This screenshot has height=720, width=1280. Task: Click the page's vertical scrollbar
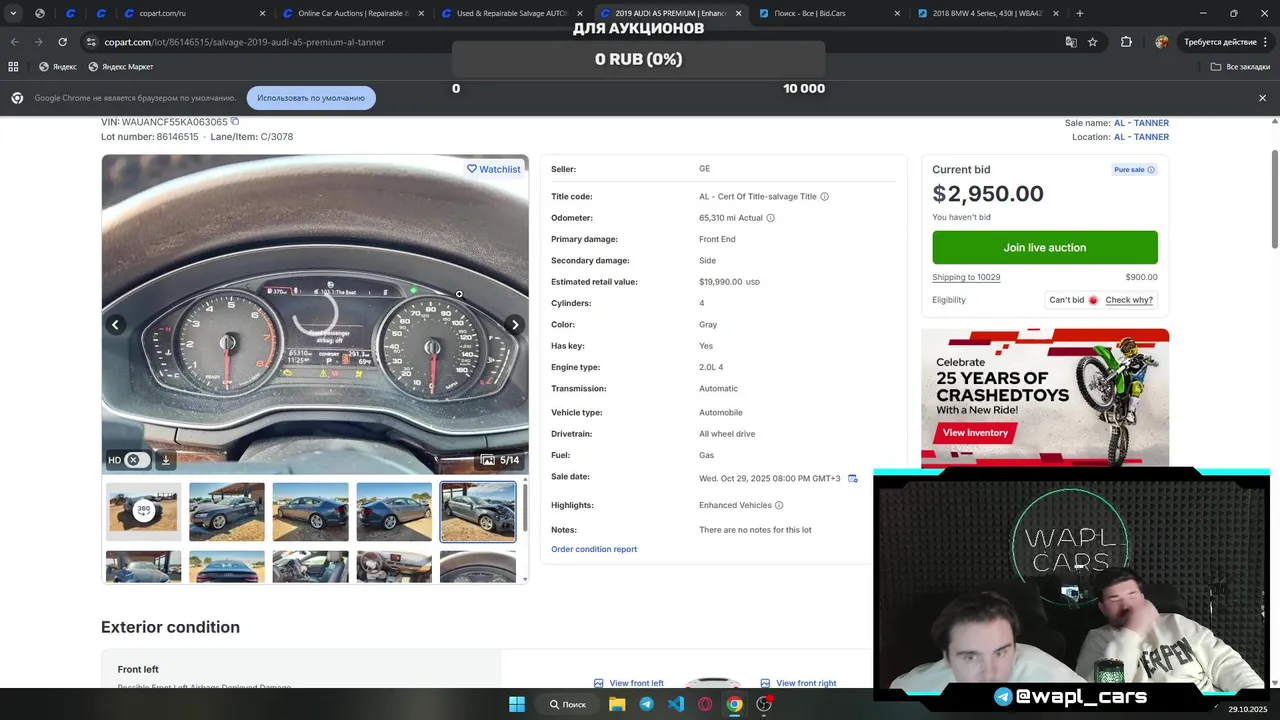(1274, 200)
